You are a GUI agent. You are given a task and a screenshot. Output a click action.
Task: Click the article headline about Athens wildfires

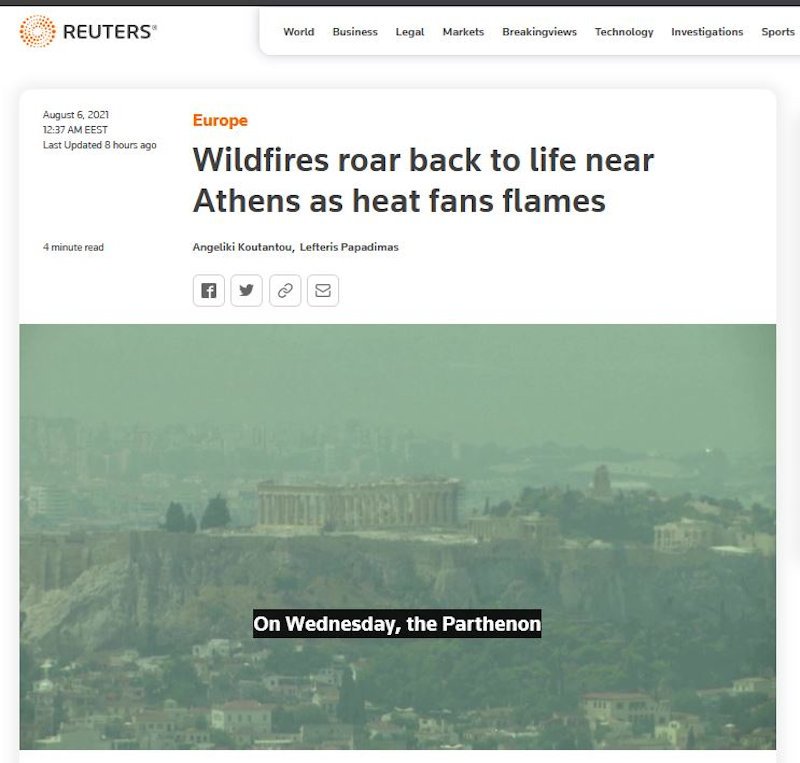point(423,180)
